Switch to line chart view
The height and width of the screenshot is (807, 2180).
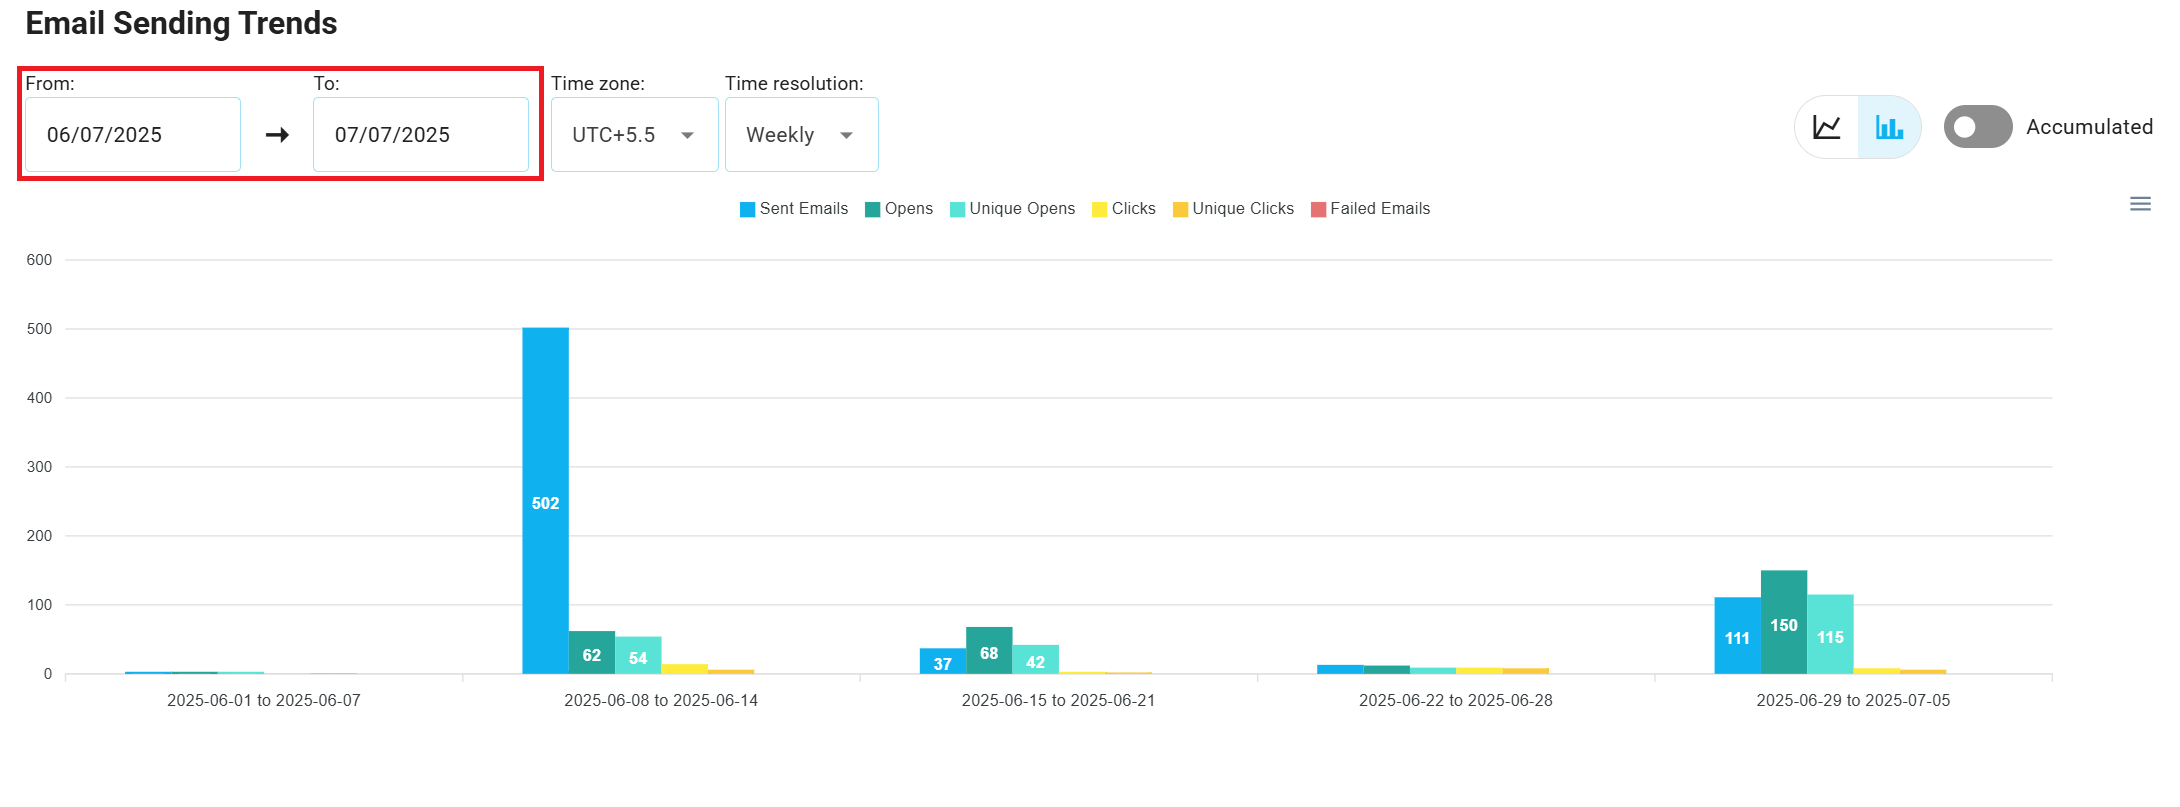coord(1827,127)
